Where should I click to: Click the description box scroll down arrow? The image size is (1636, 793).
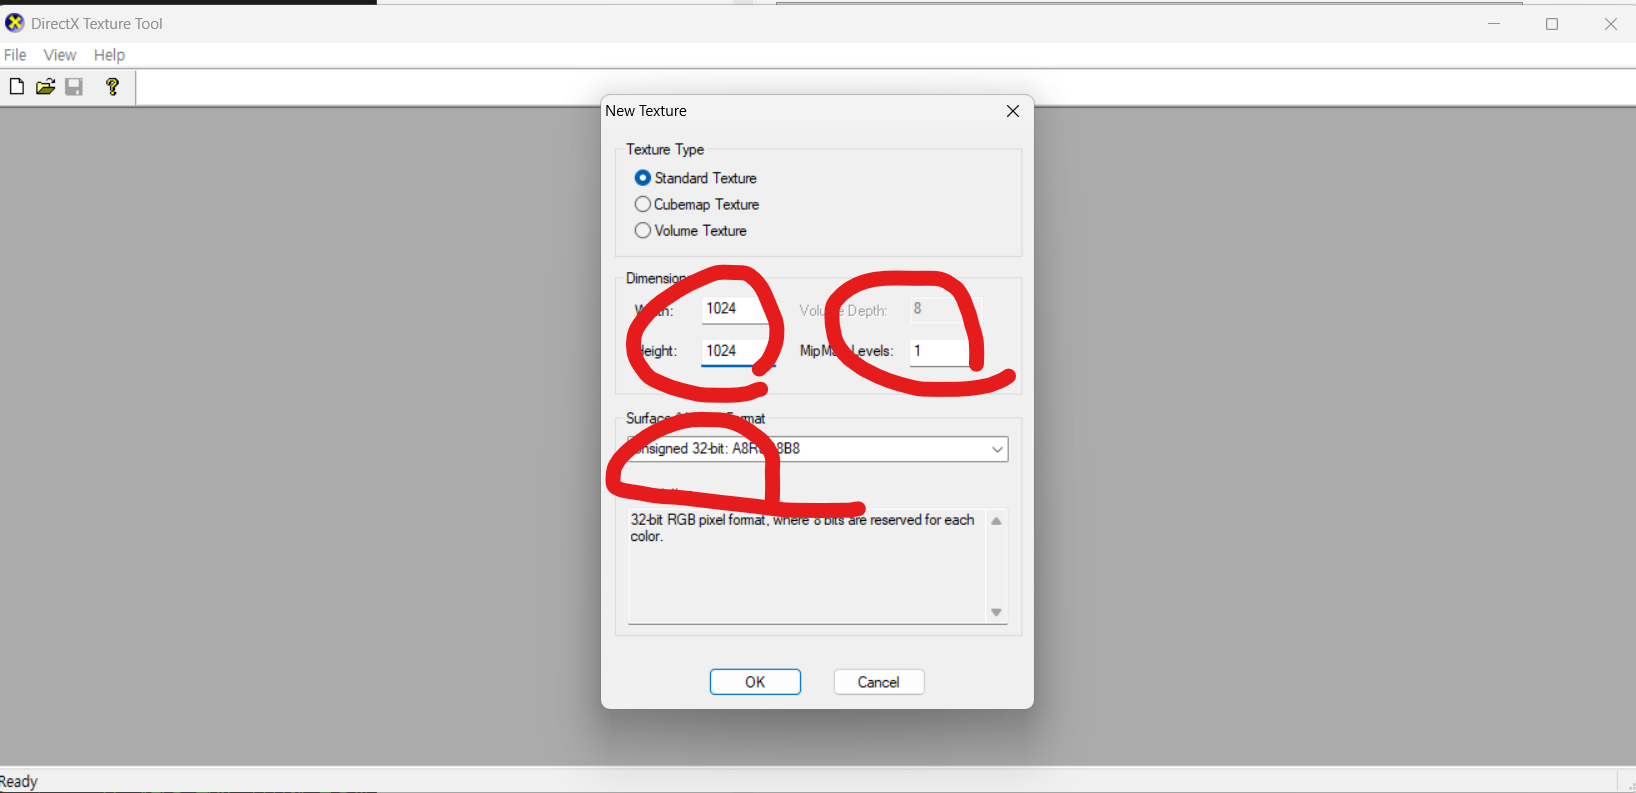click(x=996, y=612)
